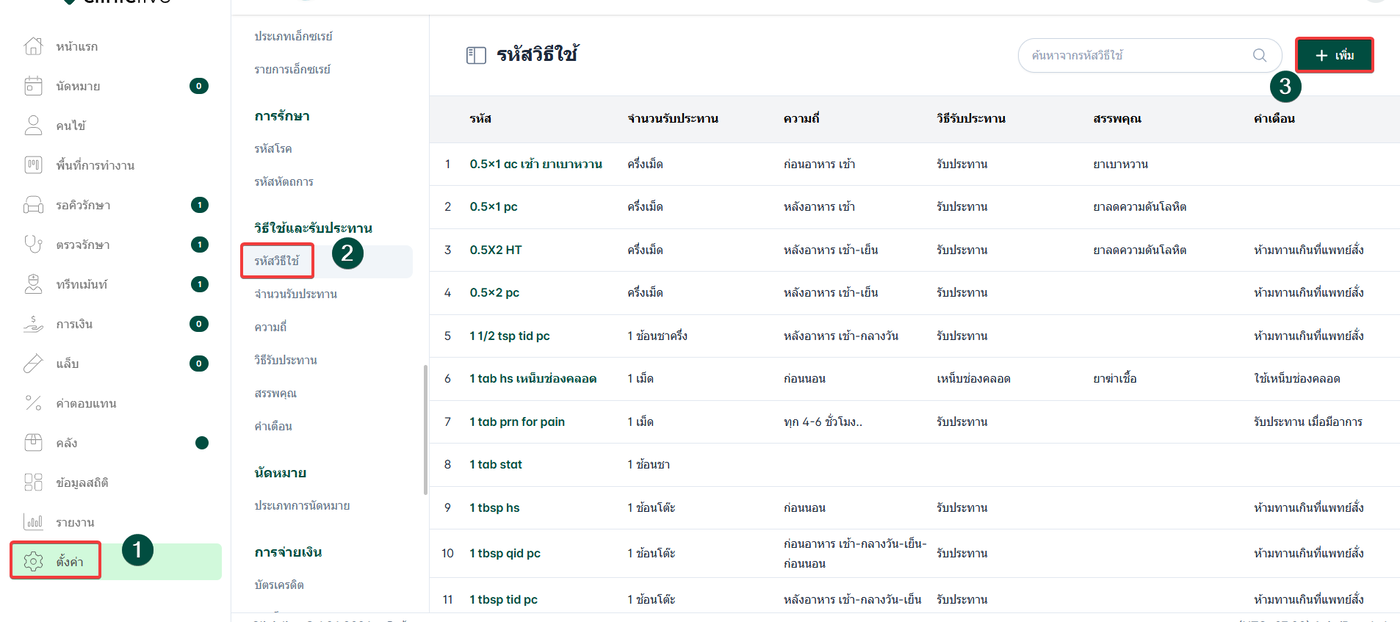Select the patient icon beside คนไข้
Screen dimensions: 1400x622
coord(33,125)
